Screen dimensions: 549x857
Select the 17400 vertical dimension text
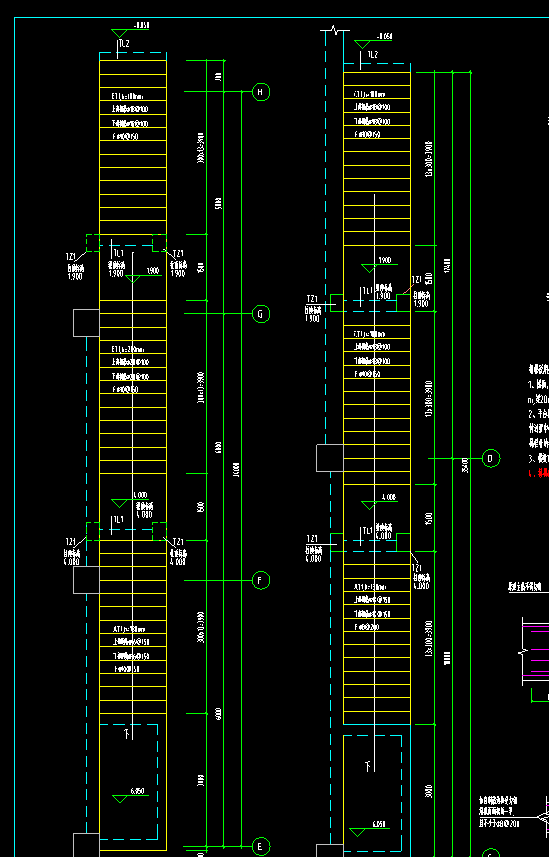(447, 266)
